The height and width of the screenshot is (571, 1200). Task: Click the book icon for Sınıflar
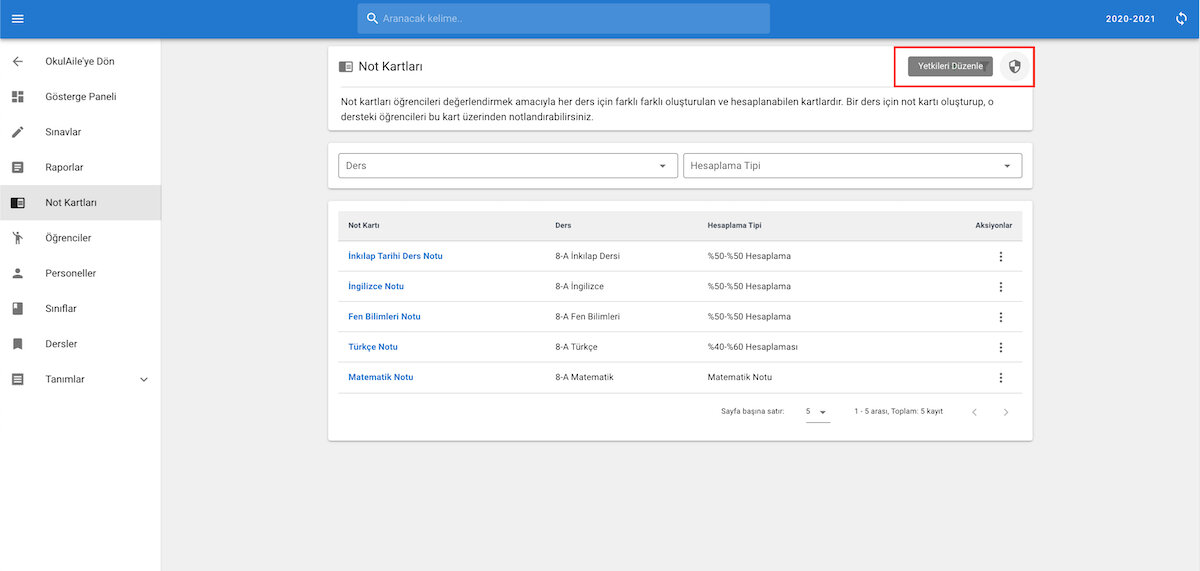pos(17,309)
